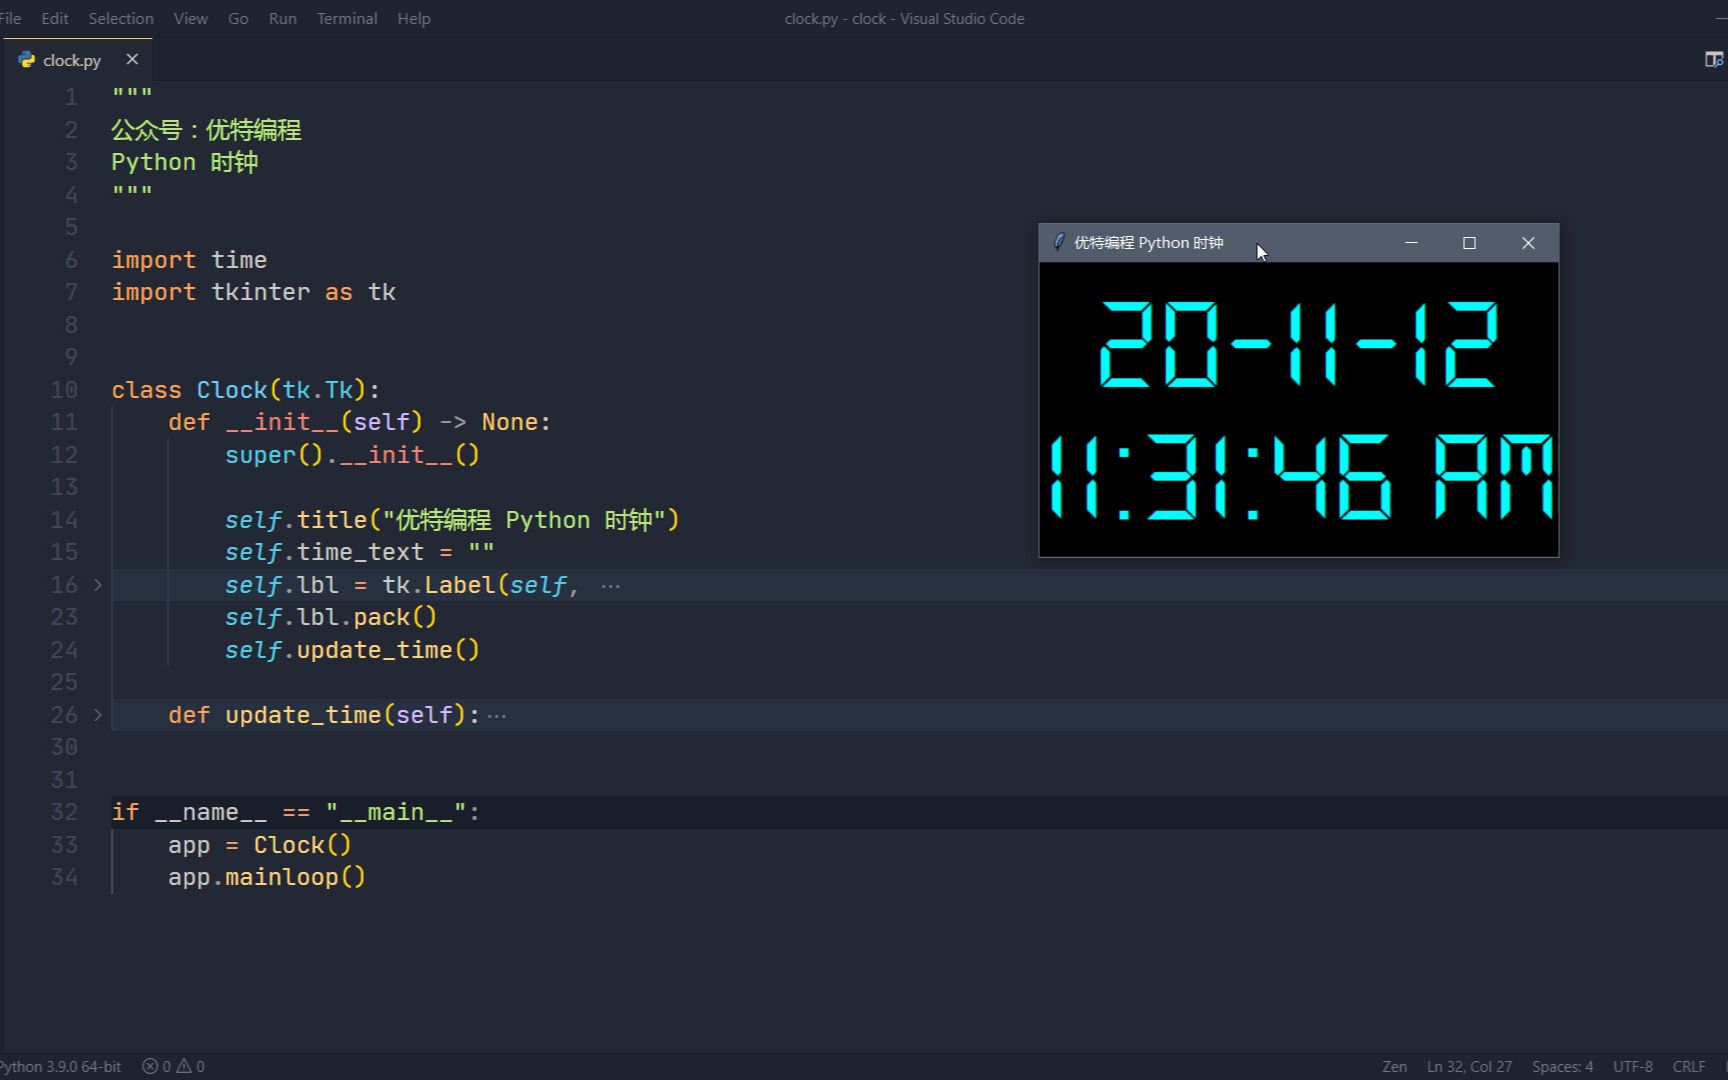Expand the folded tk.Label block at line 16
Viewport: 1728px width, 1080px height.
[98, 584]
